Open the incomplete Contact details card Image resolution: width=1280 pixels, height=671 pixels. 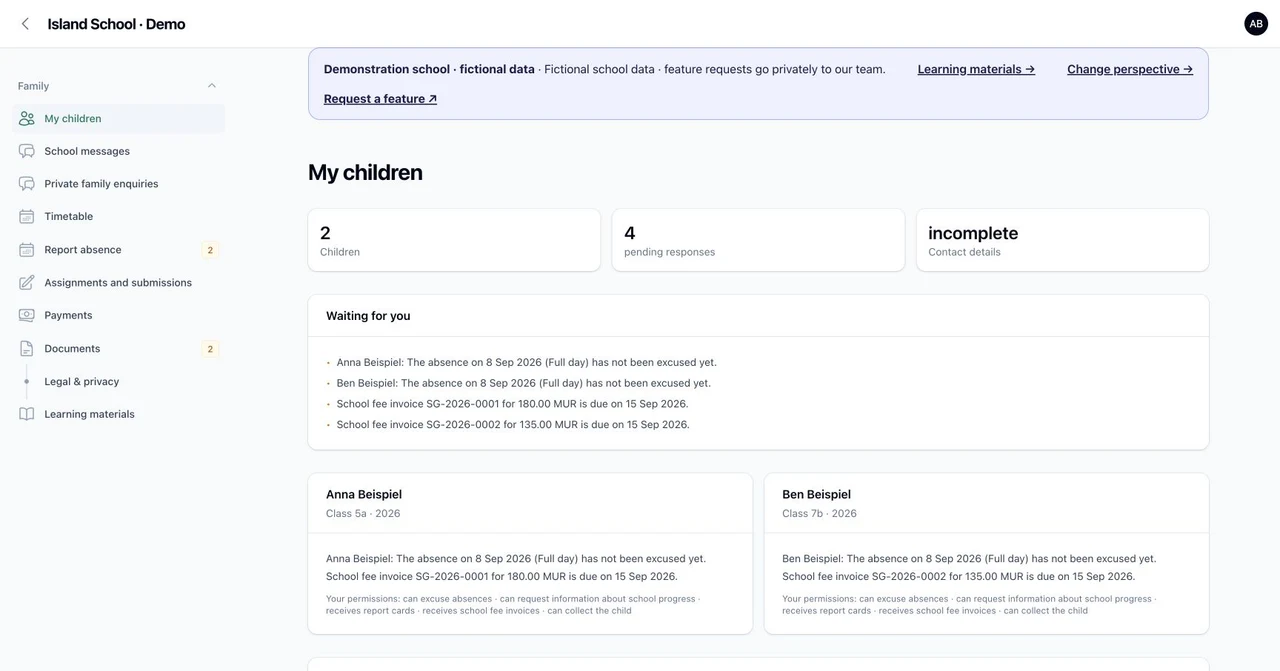pos(1062,240)
